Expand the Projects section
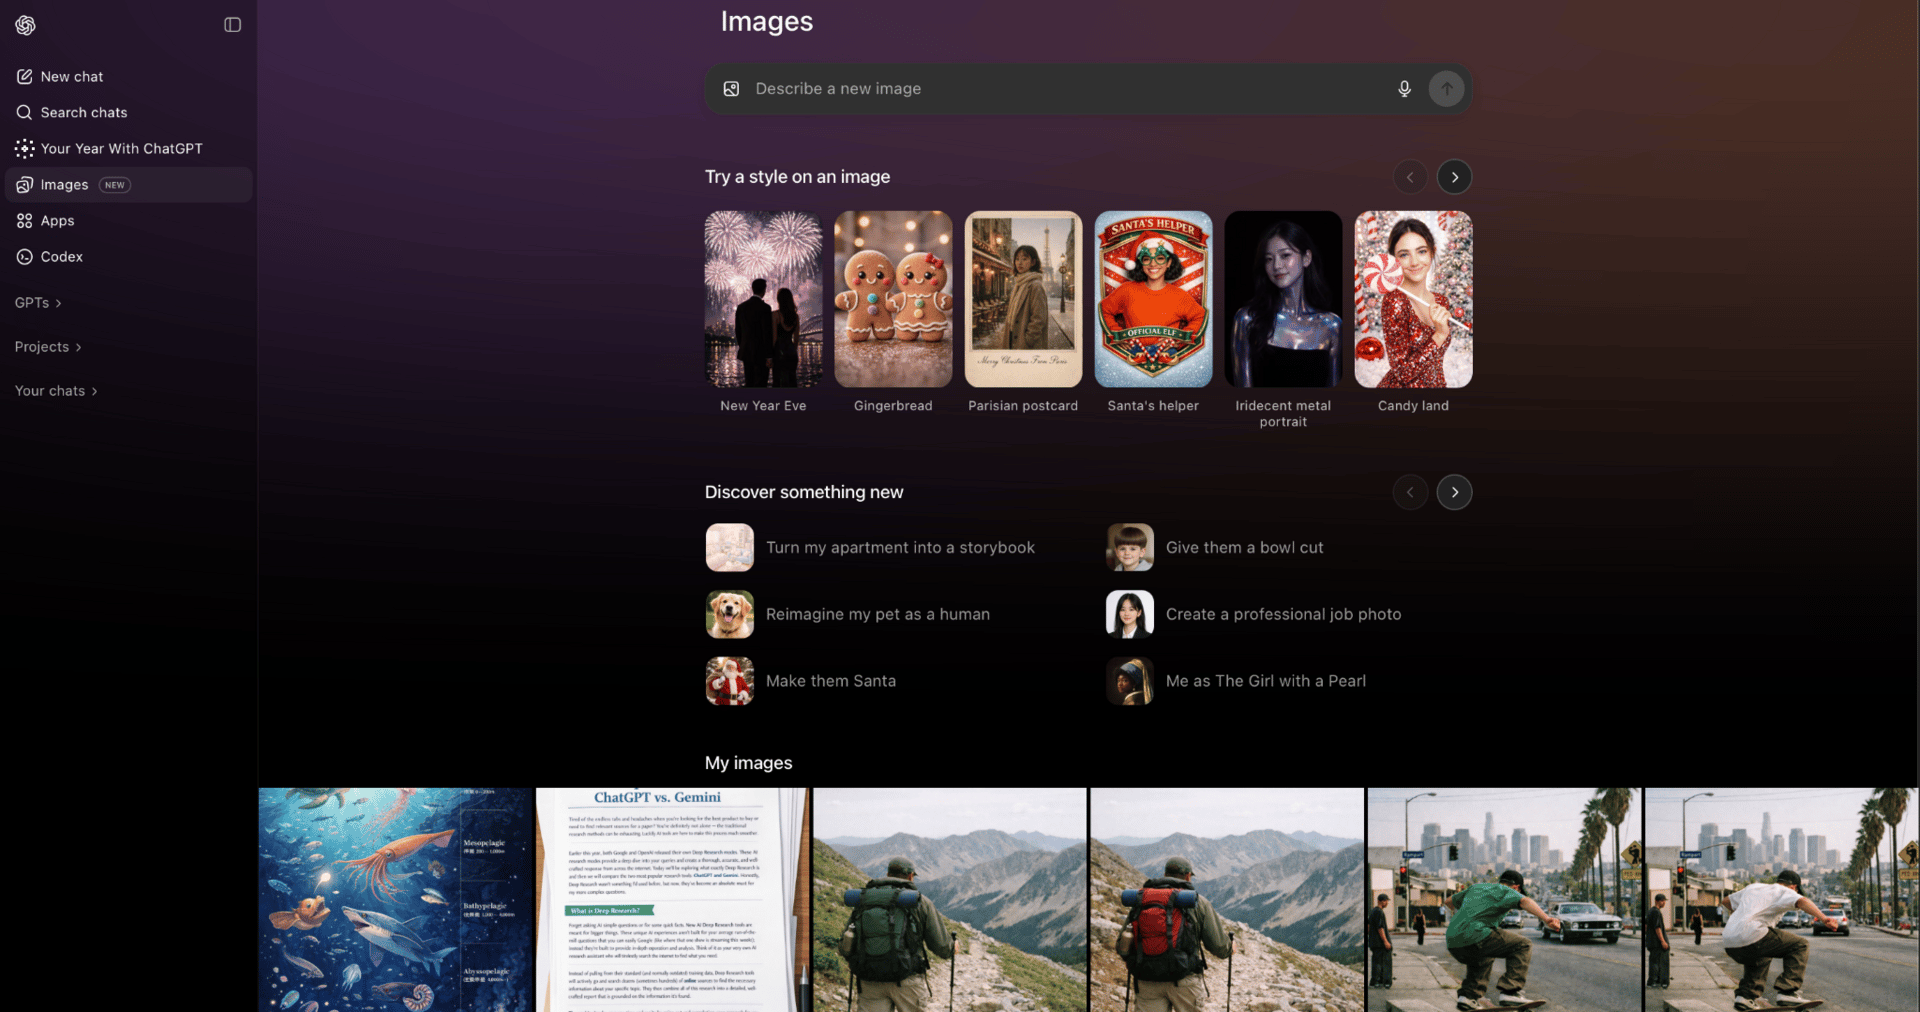Image resolution: width=1920 pixels, height=1012 pixels. pos(49,347)
